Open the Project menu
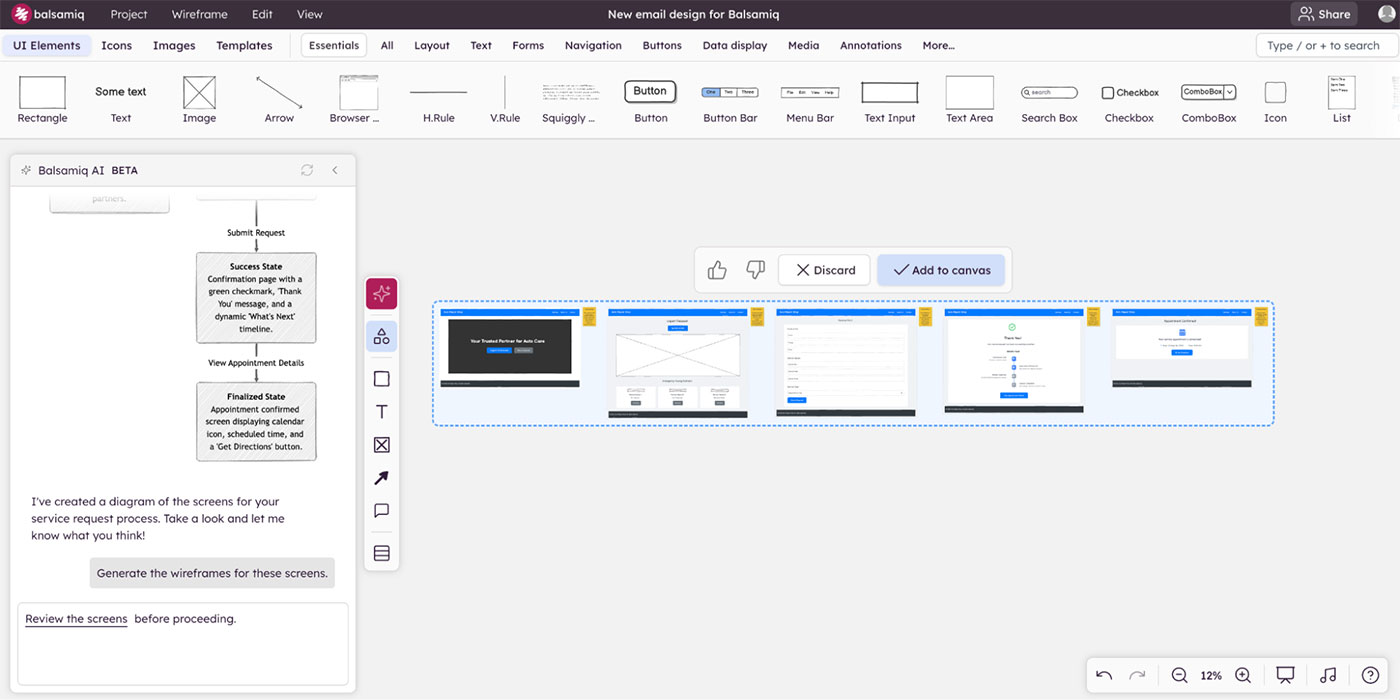 tap(128, 14)
